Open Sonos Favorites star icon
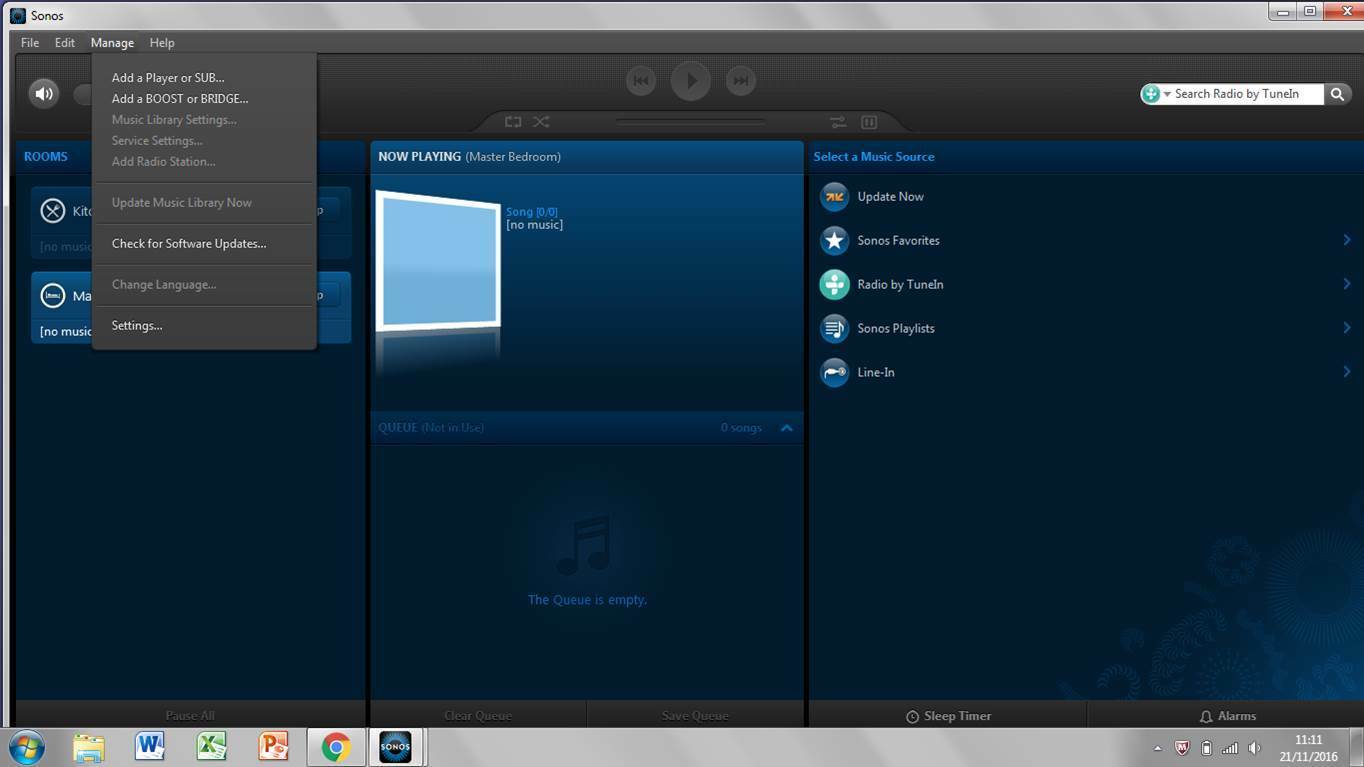 click(834, 241)
